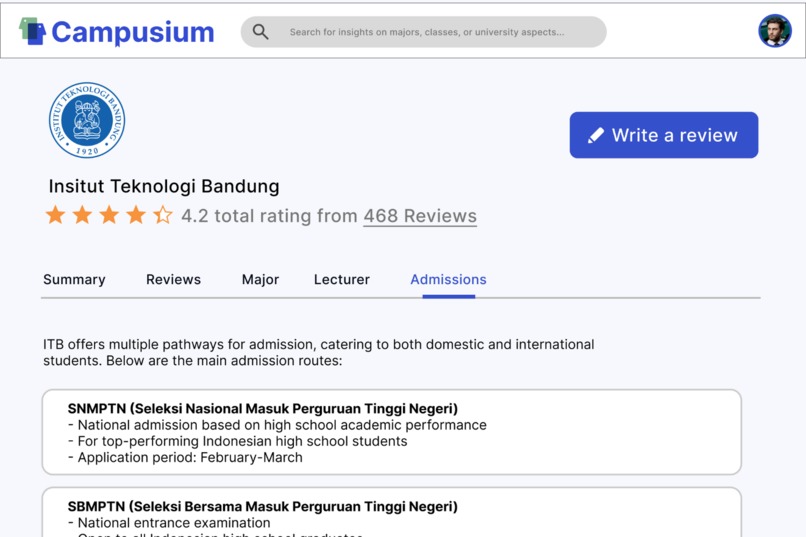Viewport: 806px width, 537px height.
Task: Click the pencil icon in Write a review
Action: coord(596,135)
